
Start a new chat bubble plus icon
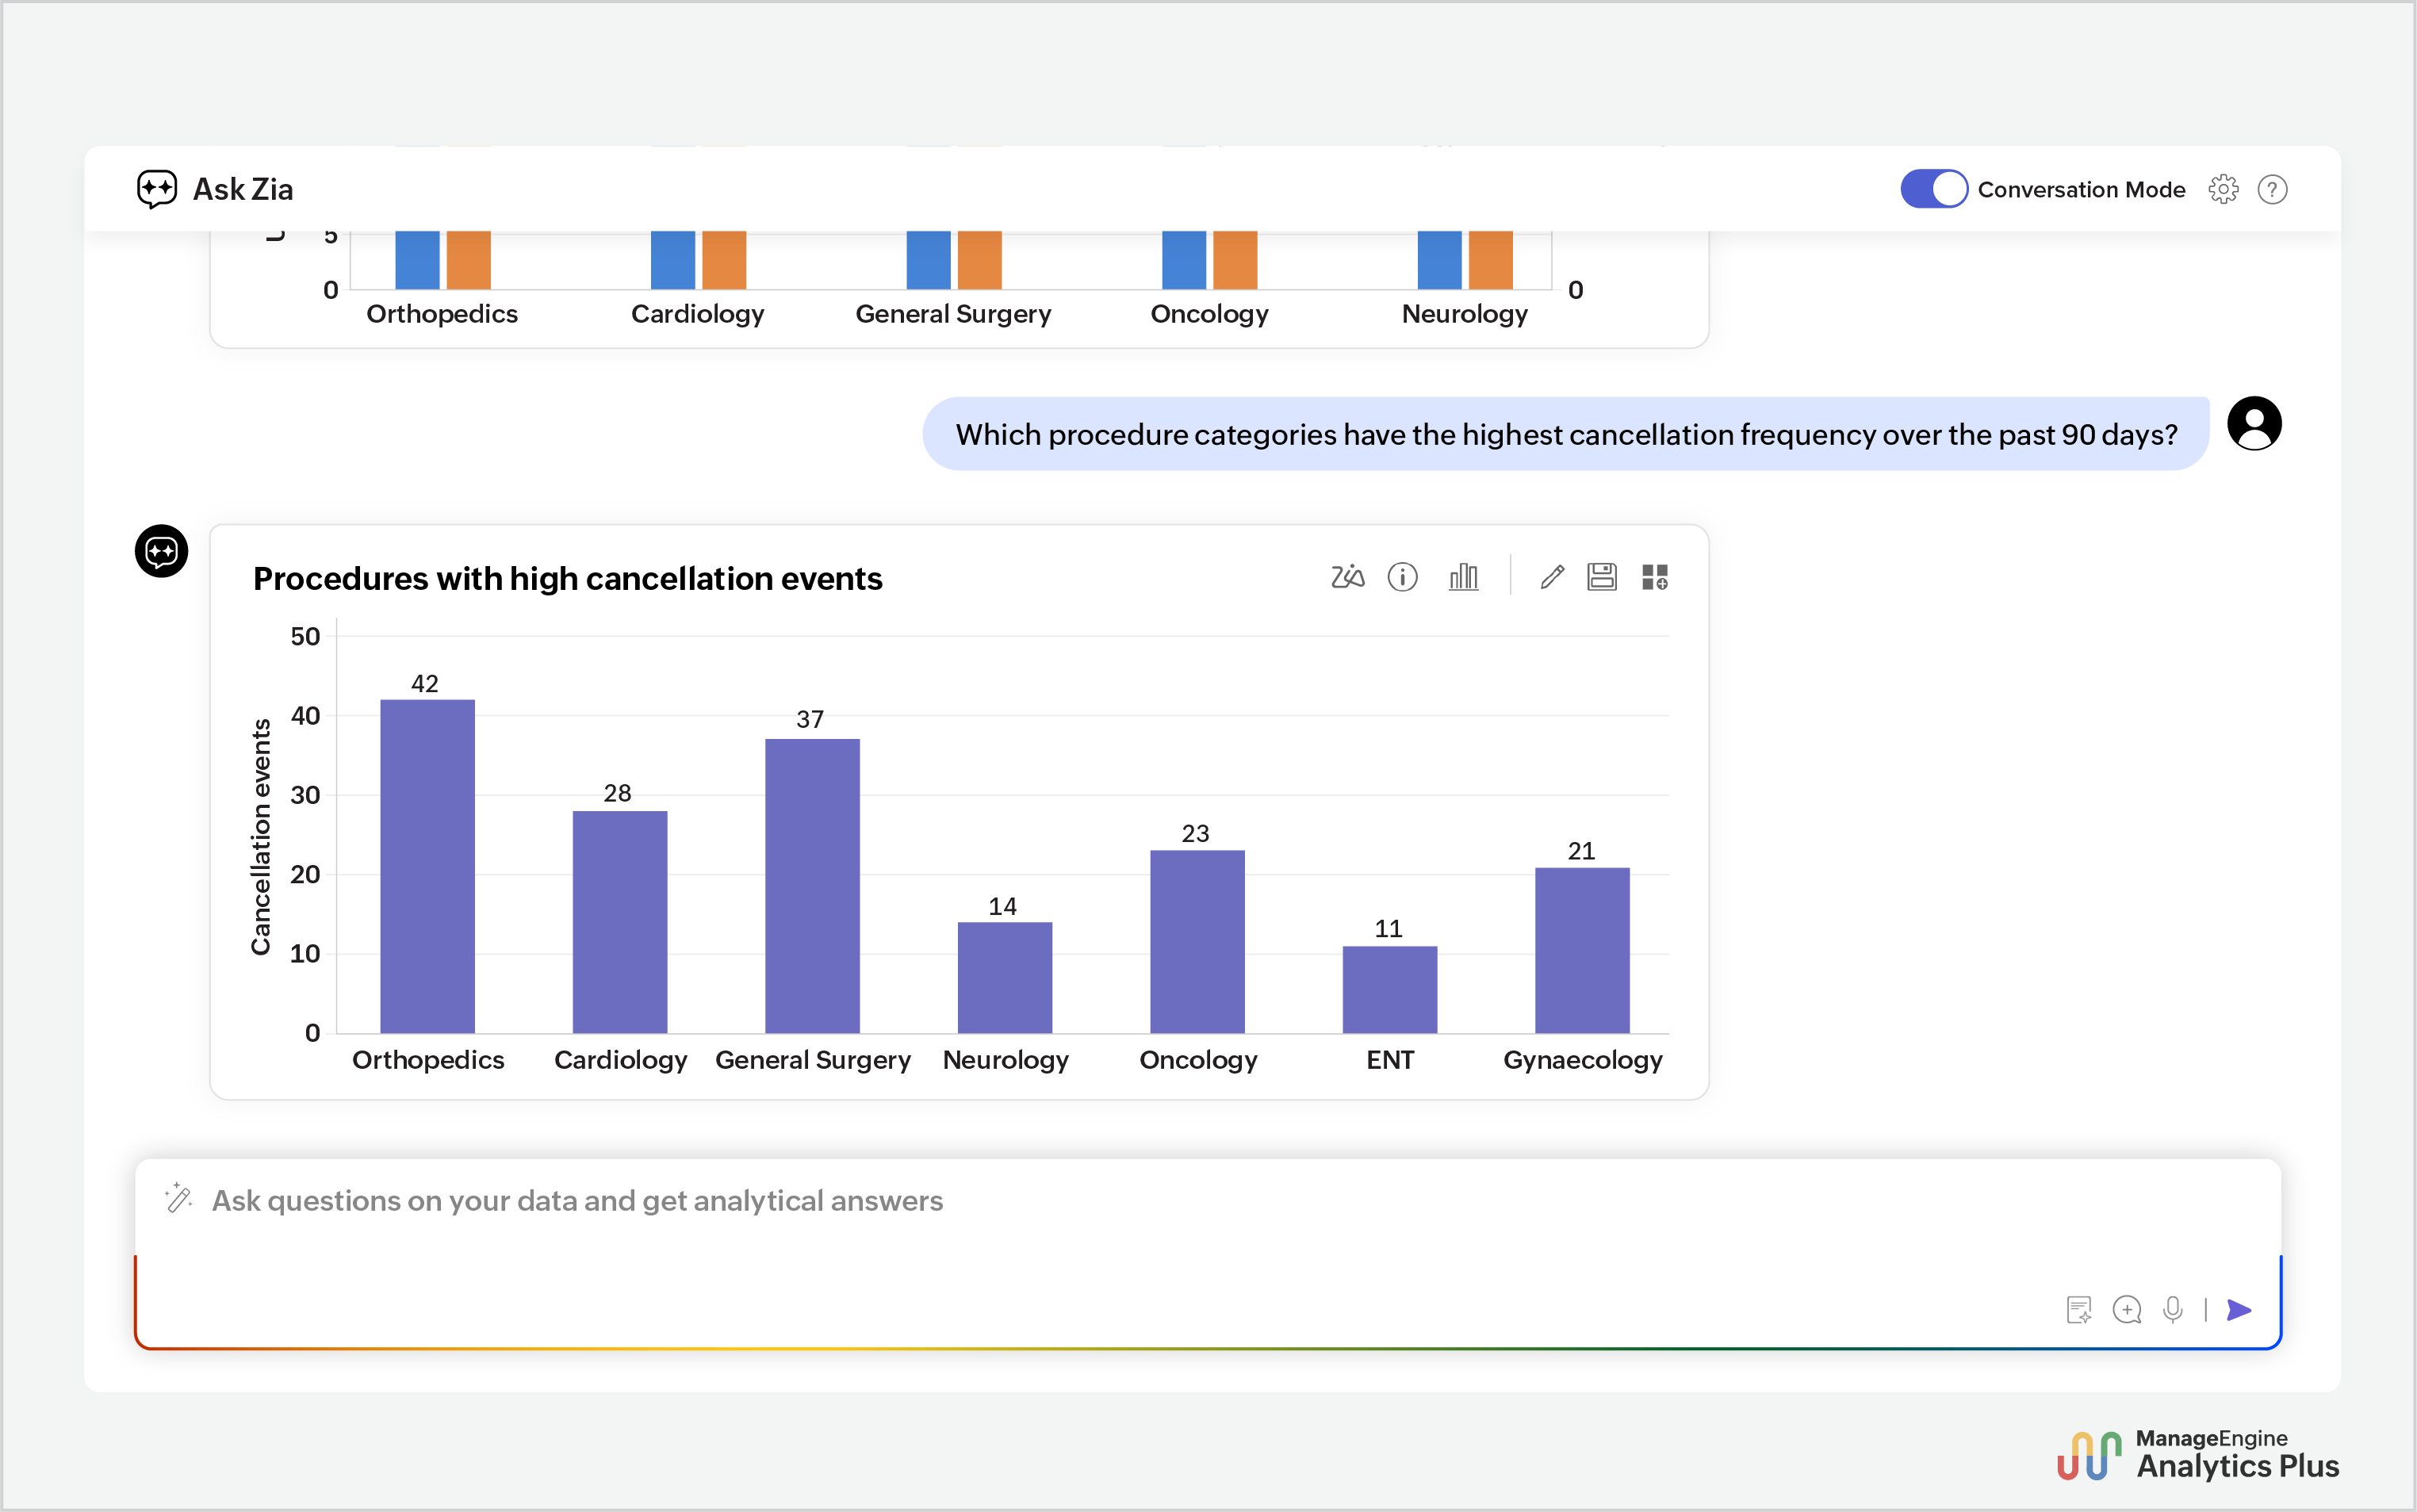pyautogui.click(x=2127, y=1310)
